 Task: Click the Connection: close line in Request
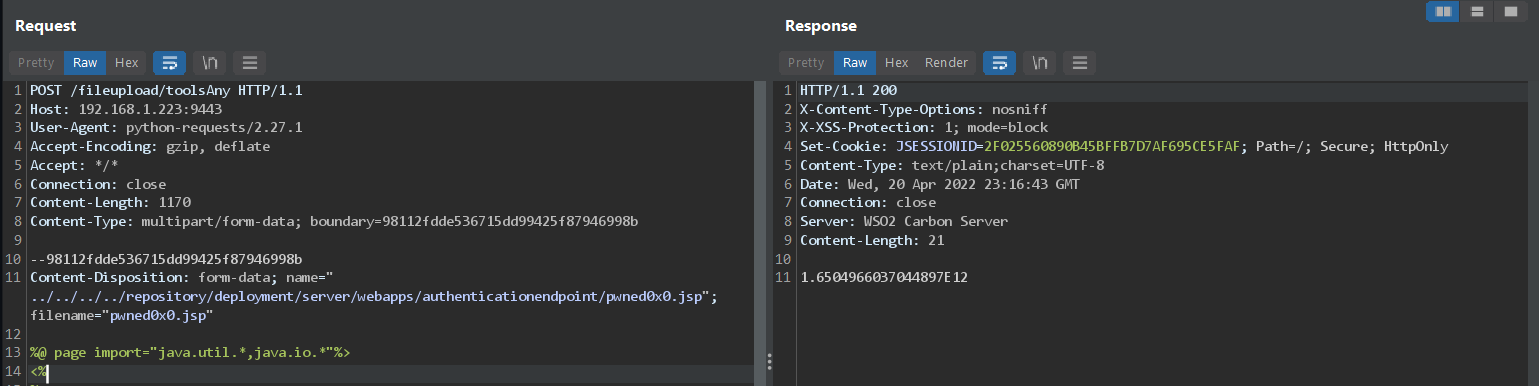point(98,184)
